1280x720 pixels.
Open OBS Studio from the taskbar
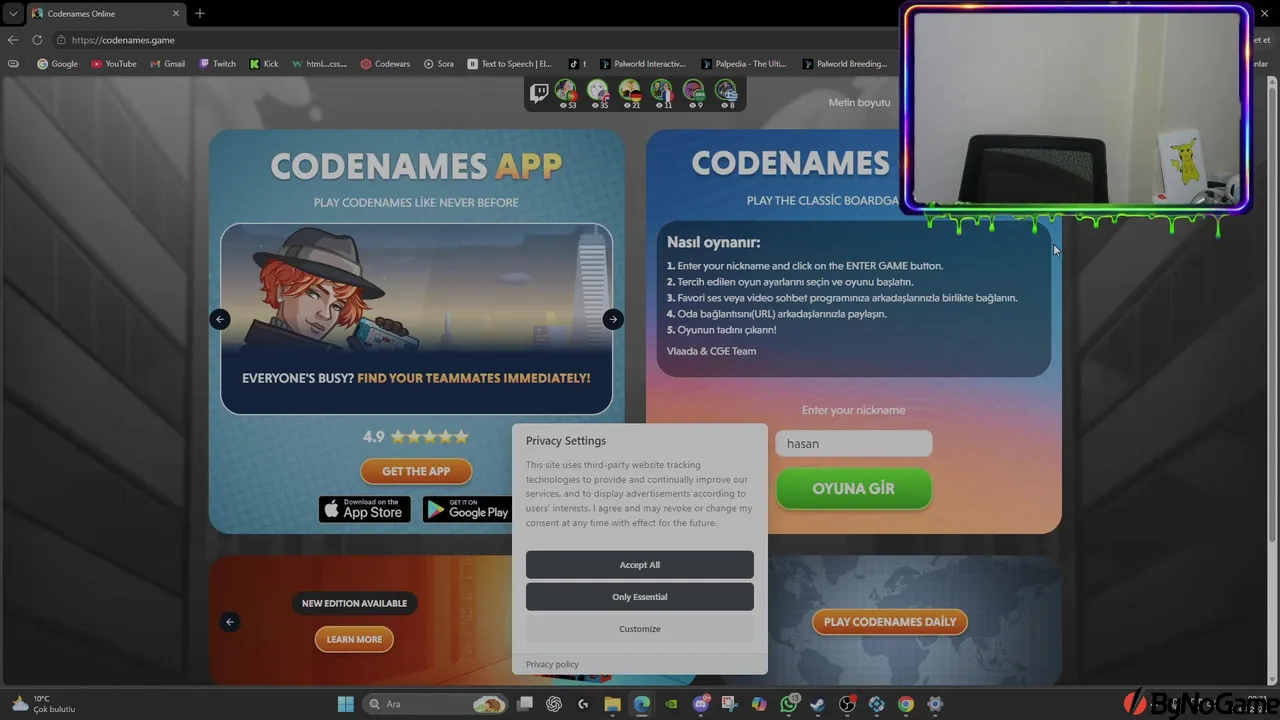[848, 704]
